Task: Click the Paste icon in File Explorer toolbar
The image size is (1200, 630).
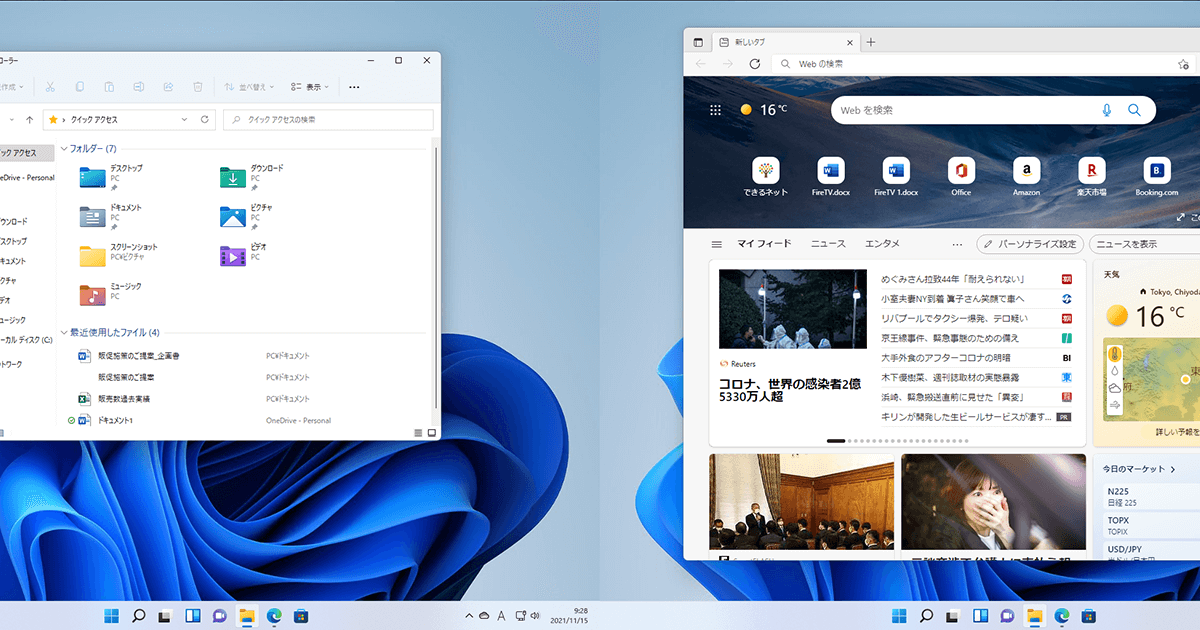Action: click(x=110, y=87)
